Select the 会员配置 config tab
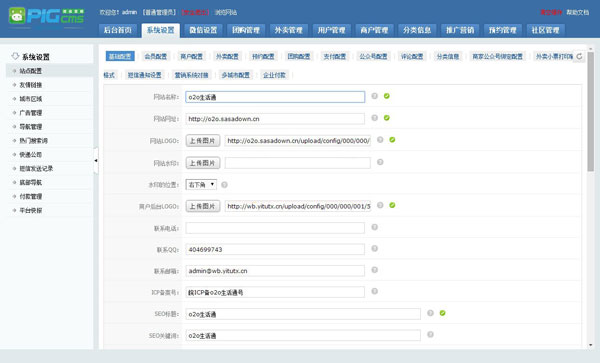This screenshot has height=363, width=600. pos(156,57)
